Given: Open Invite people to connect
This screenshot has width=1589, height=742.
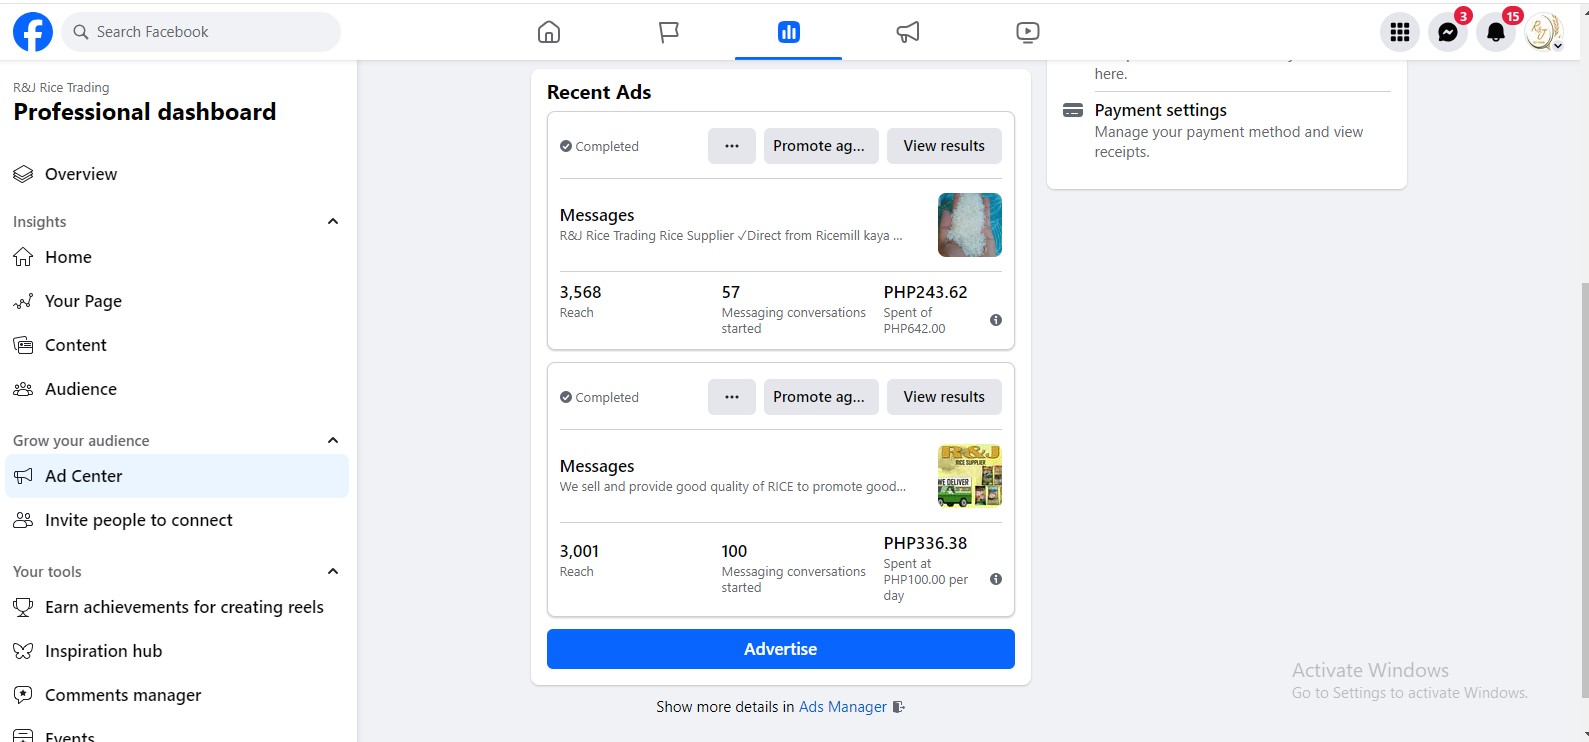Looking at the screenshot, I should click(x=177, y=520).
